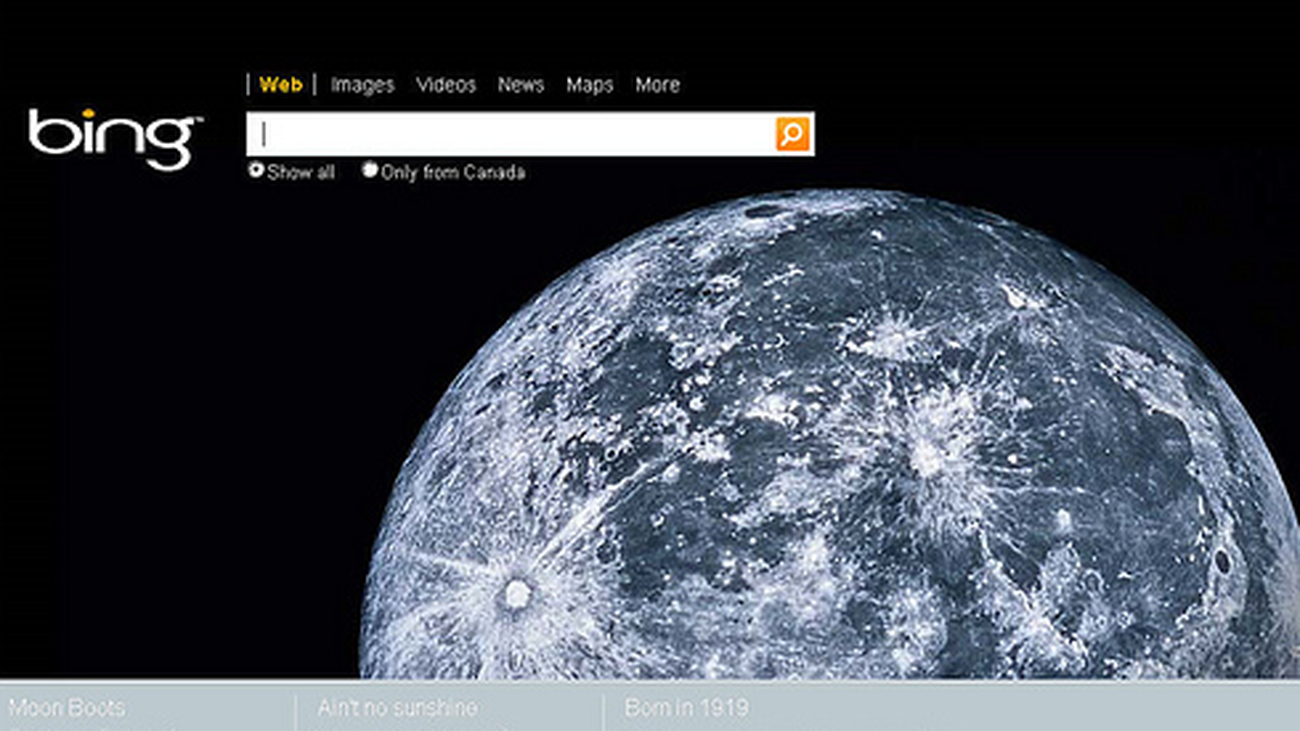1300x731 pixels.
Task: Switch to the Web search tab
Action: (x=280, y=85)
